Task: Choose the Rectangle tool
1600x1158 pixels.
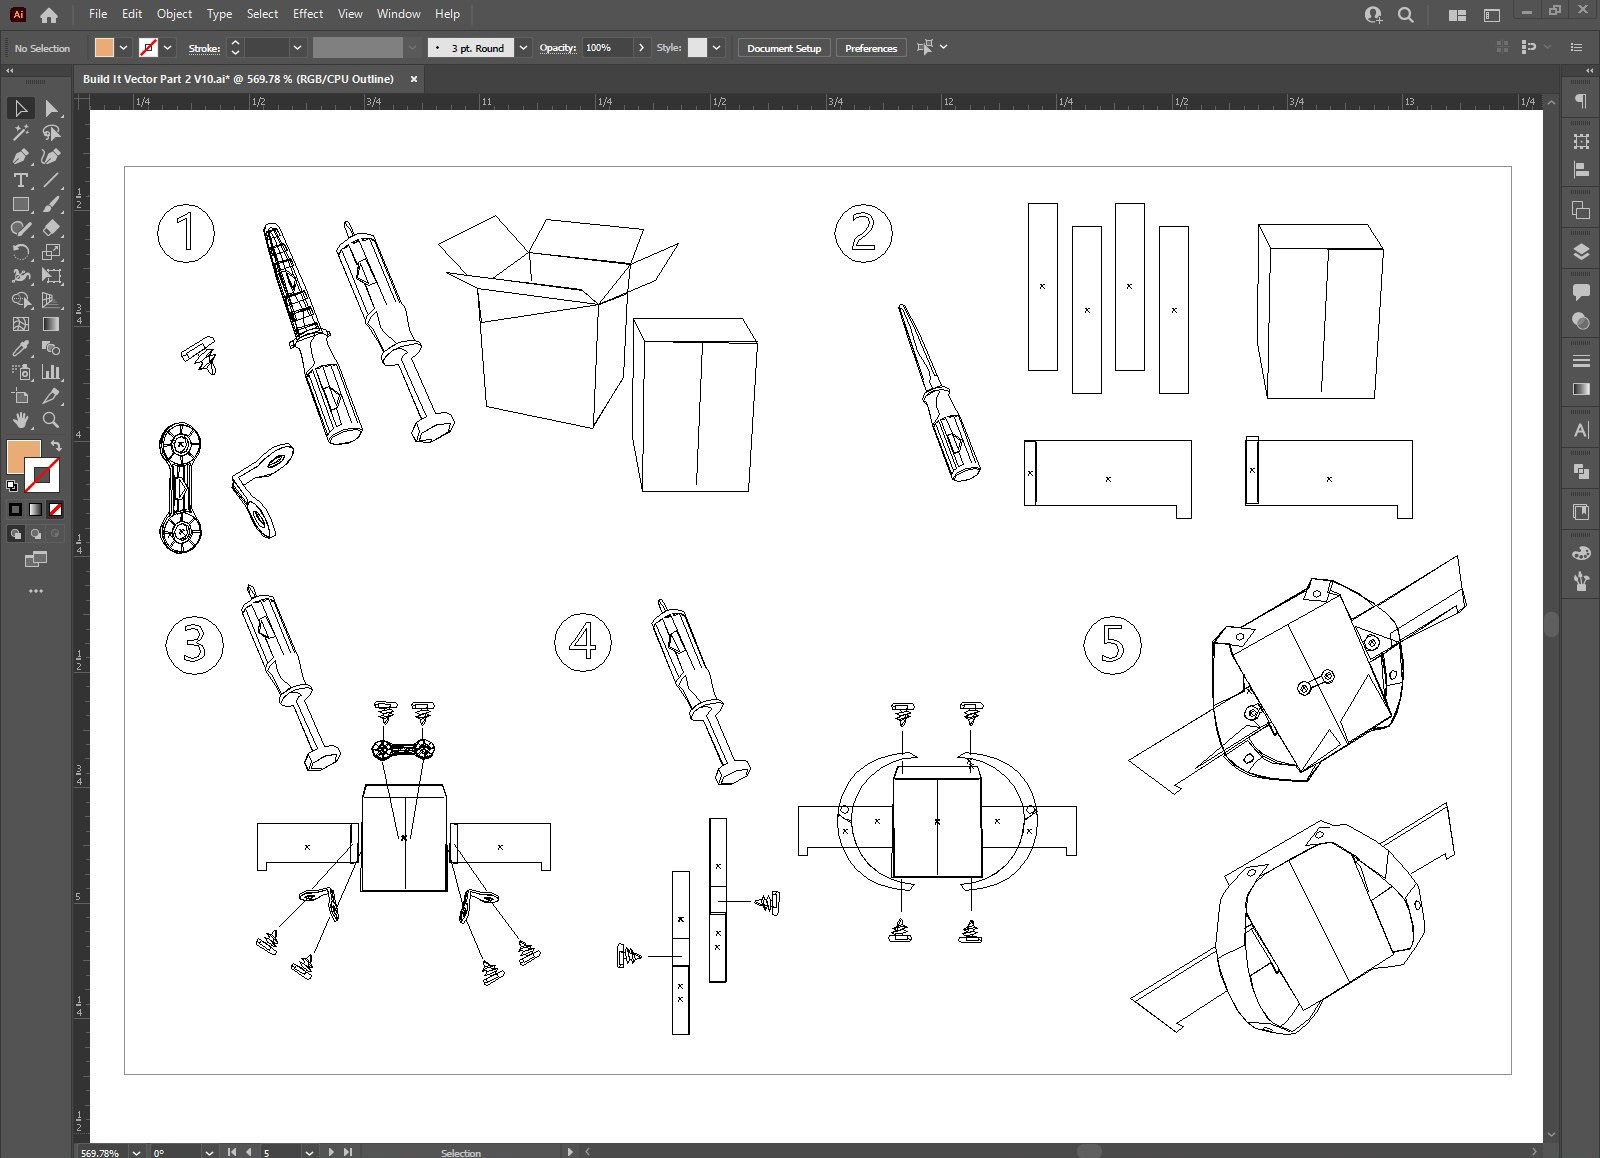Action: pyautogui.click(x=21, y=204)
